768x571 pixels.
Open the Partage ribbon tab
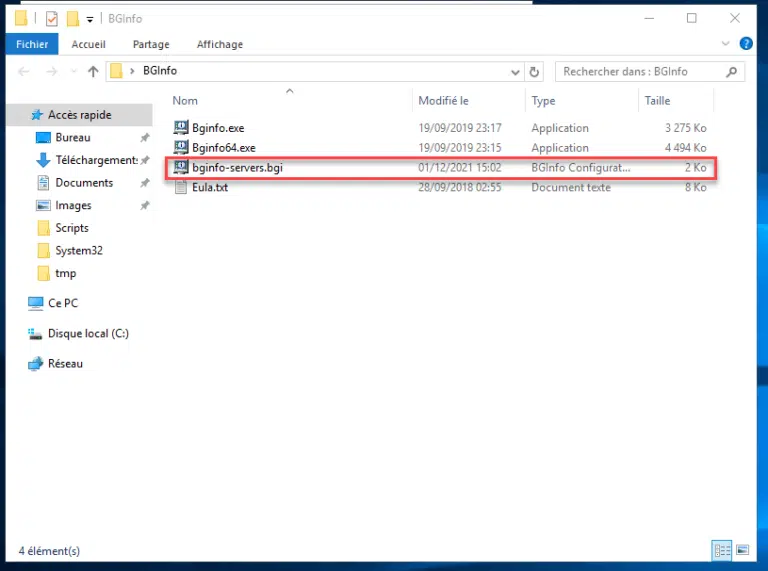click(x=151, y=44)
